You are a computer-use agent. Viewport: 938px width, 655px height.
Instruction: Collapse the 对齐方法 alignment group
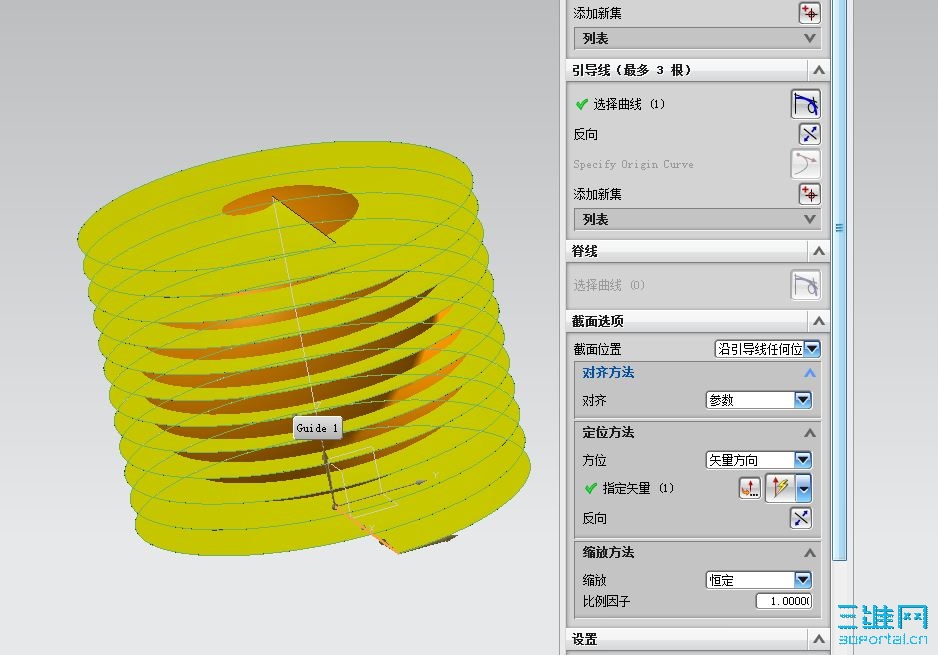click(809, 373)
